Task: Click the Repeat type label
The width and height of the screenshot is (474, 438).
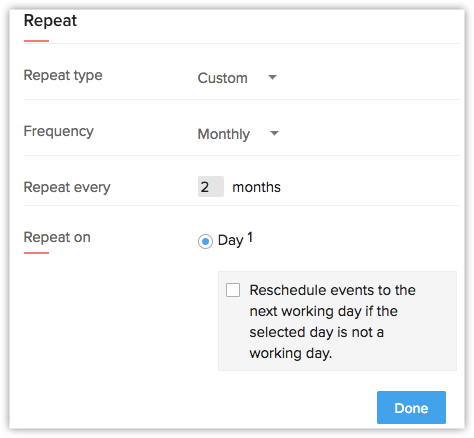Action: pyautogui.click(x=63, y=75)
